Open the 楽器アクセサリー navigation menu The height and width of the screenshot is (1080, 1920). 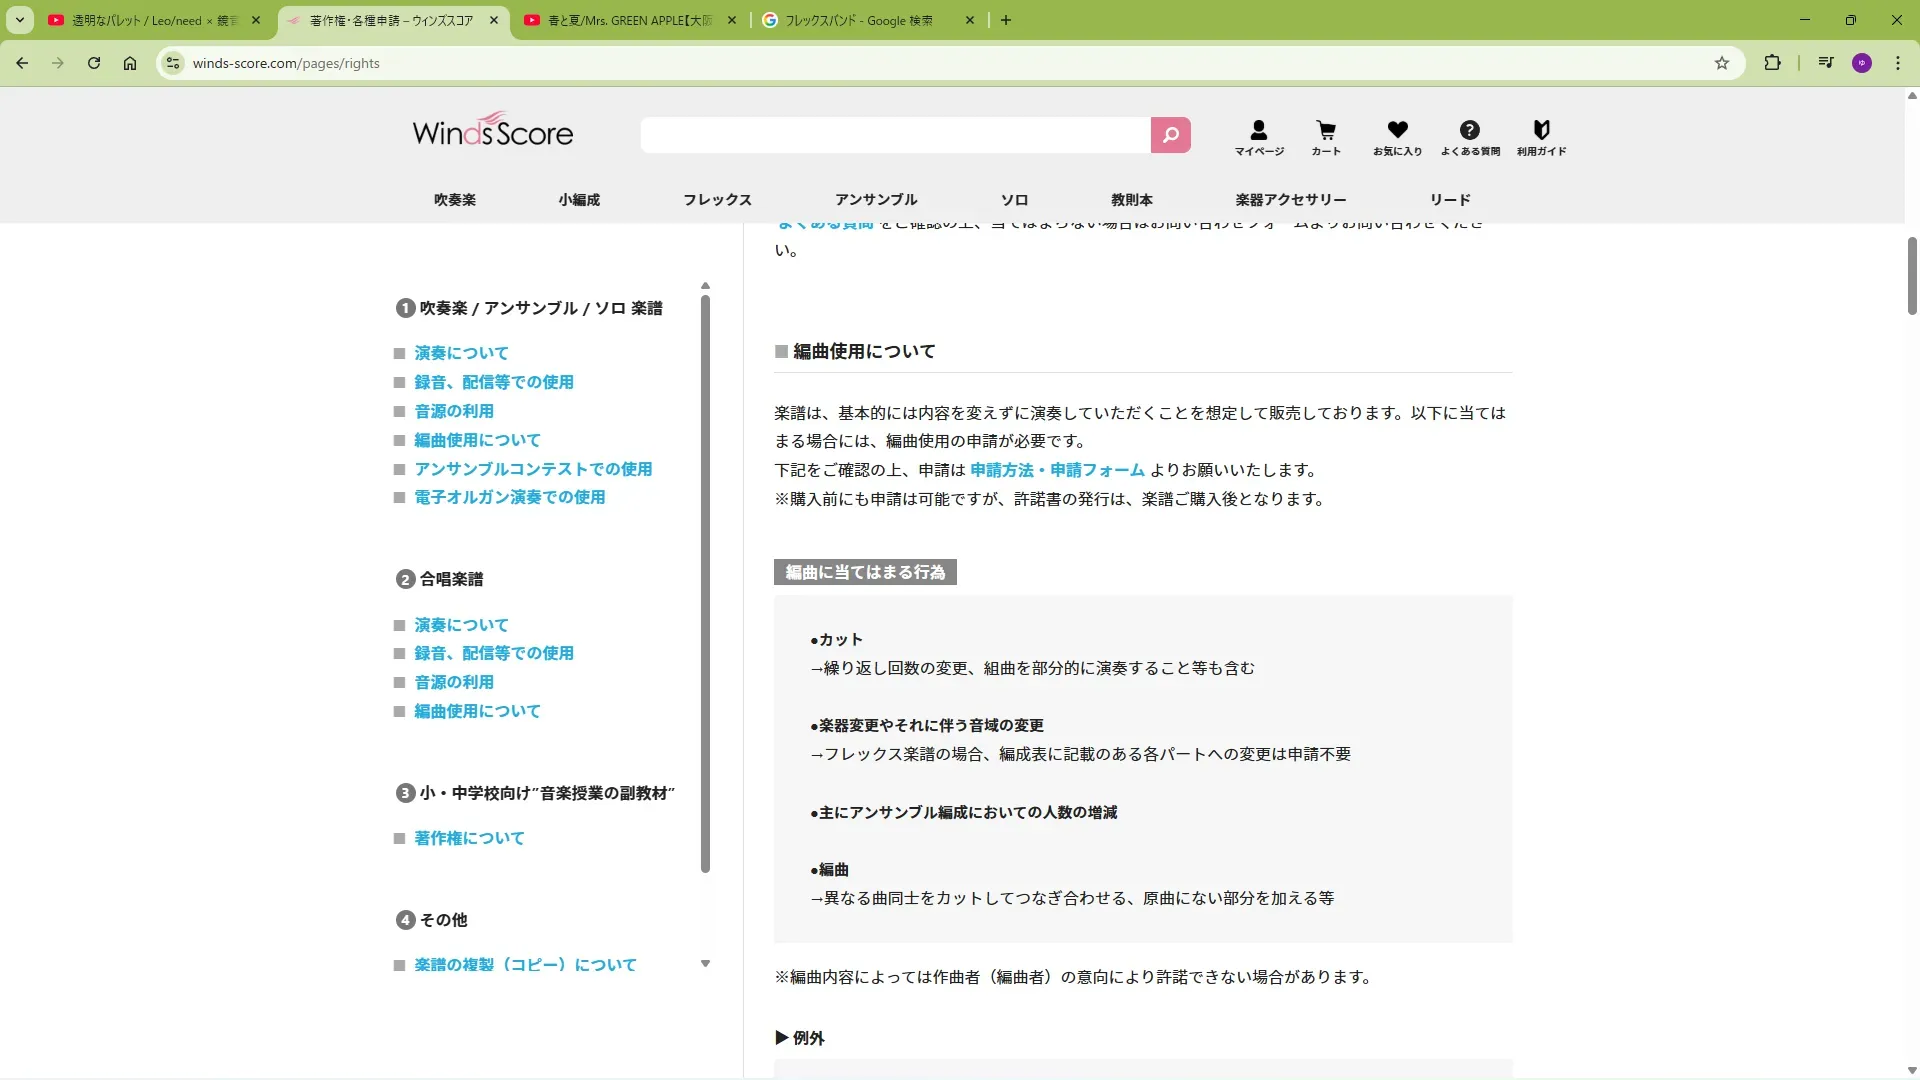click(1290, 200)
